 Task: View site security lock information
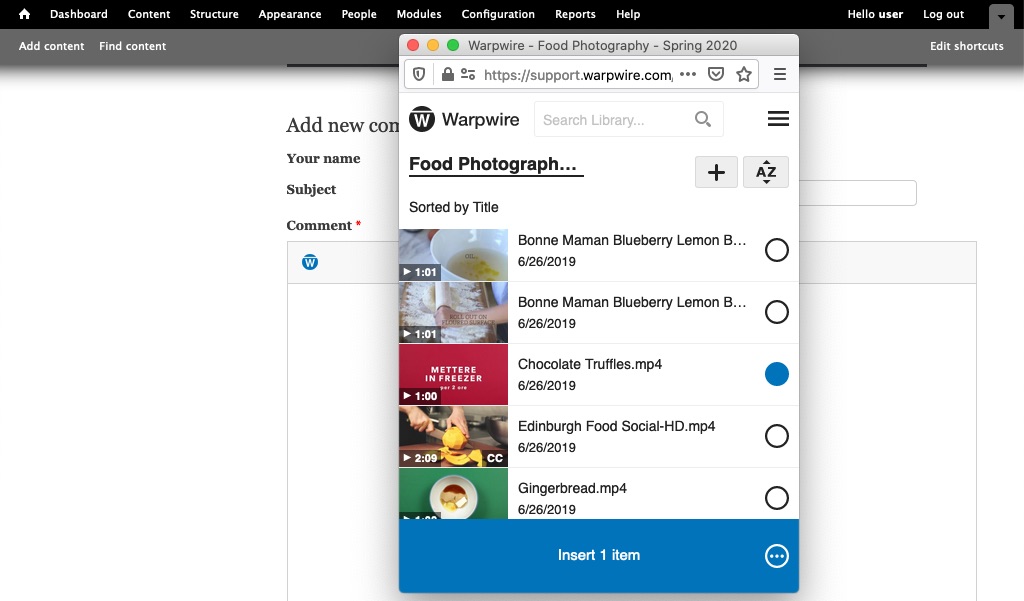tap(447, 74)
